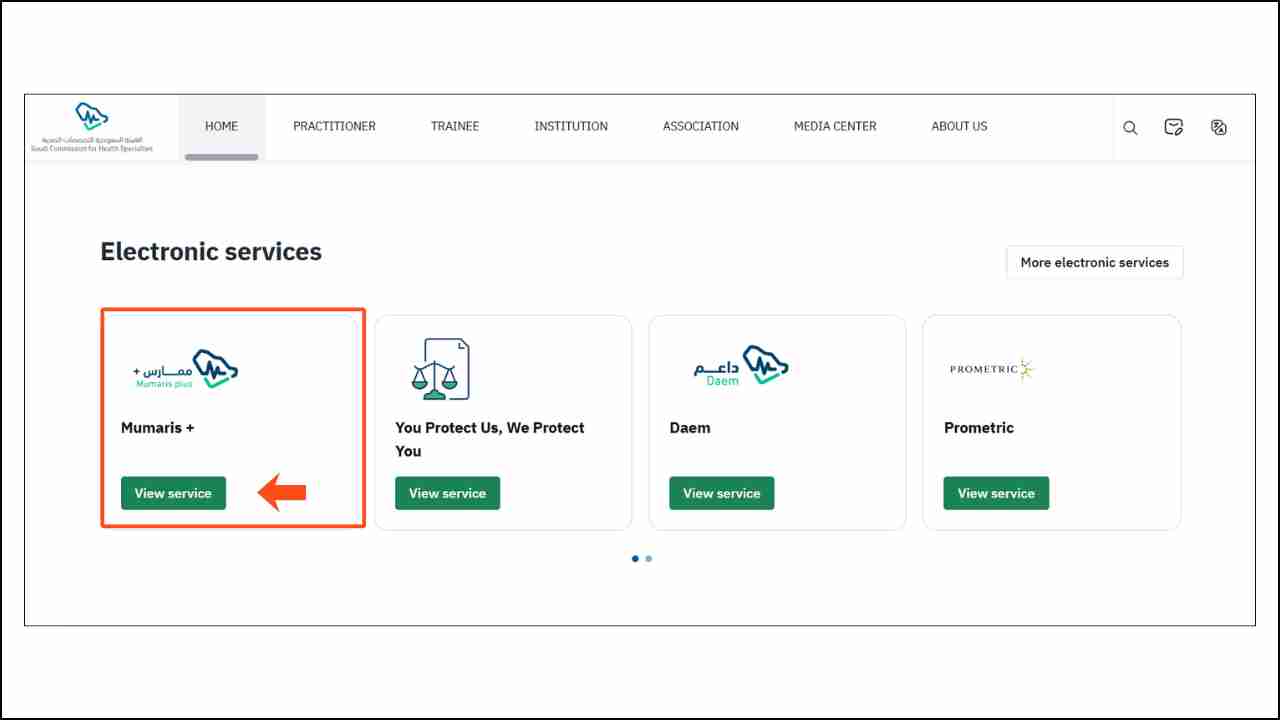This screenshot has height=720, width=1280.
Task: Click the Mumaris Plus service logo
Action: (x=185, y=369)
